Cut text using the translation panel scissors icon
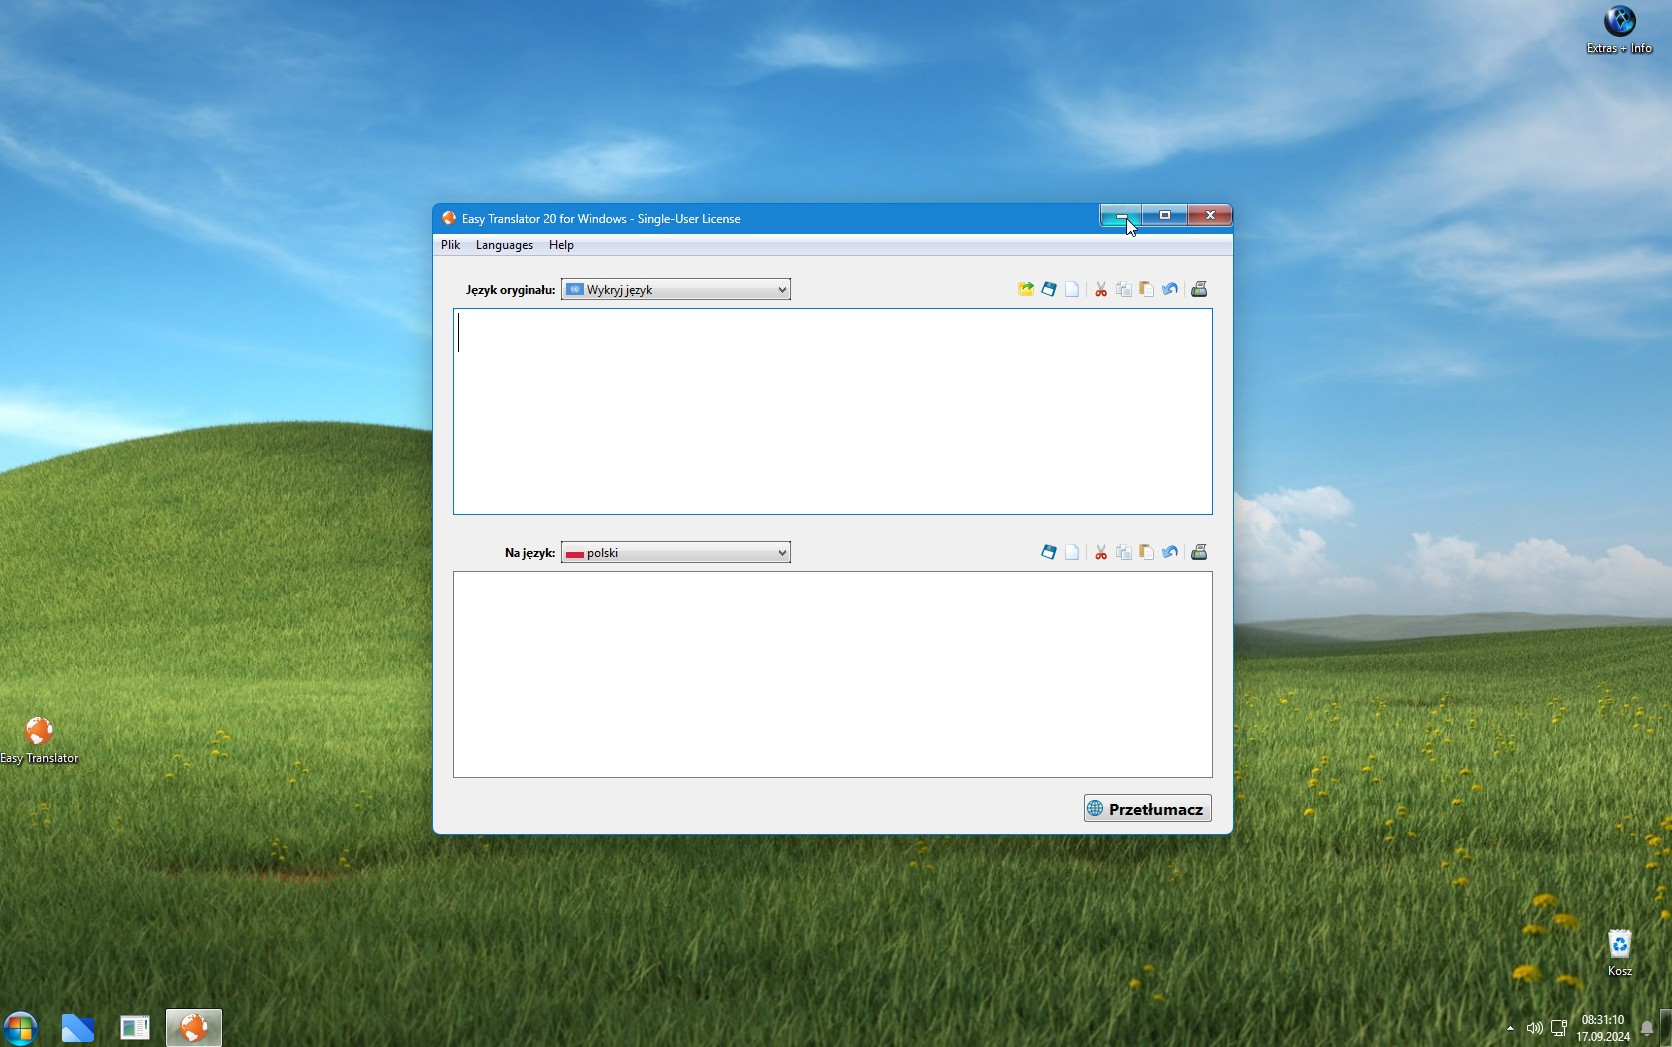Viewport: 1672px width, 1047px height. [x=1101, y=553]
